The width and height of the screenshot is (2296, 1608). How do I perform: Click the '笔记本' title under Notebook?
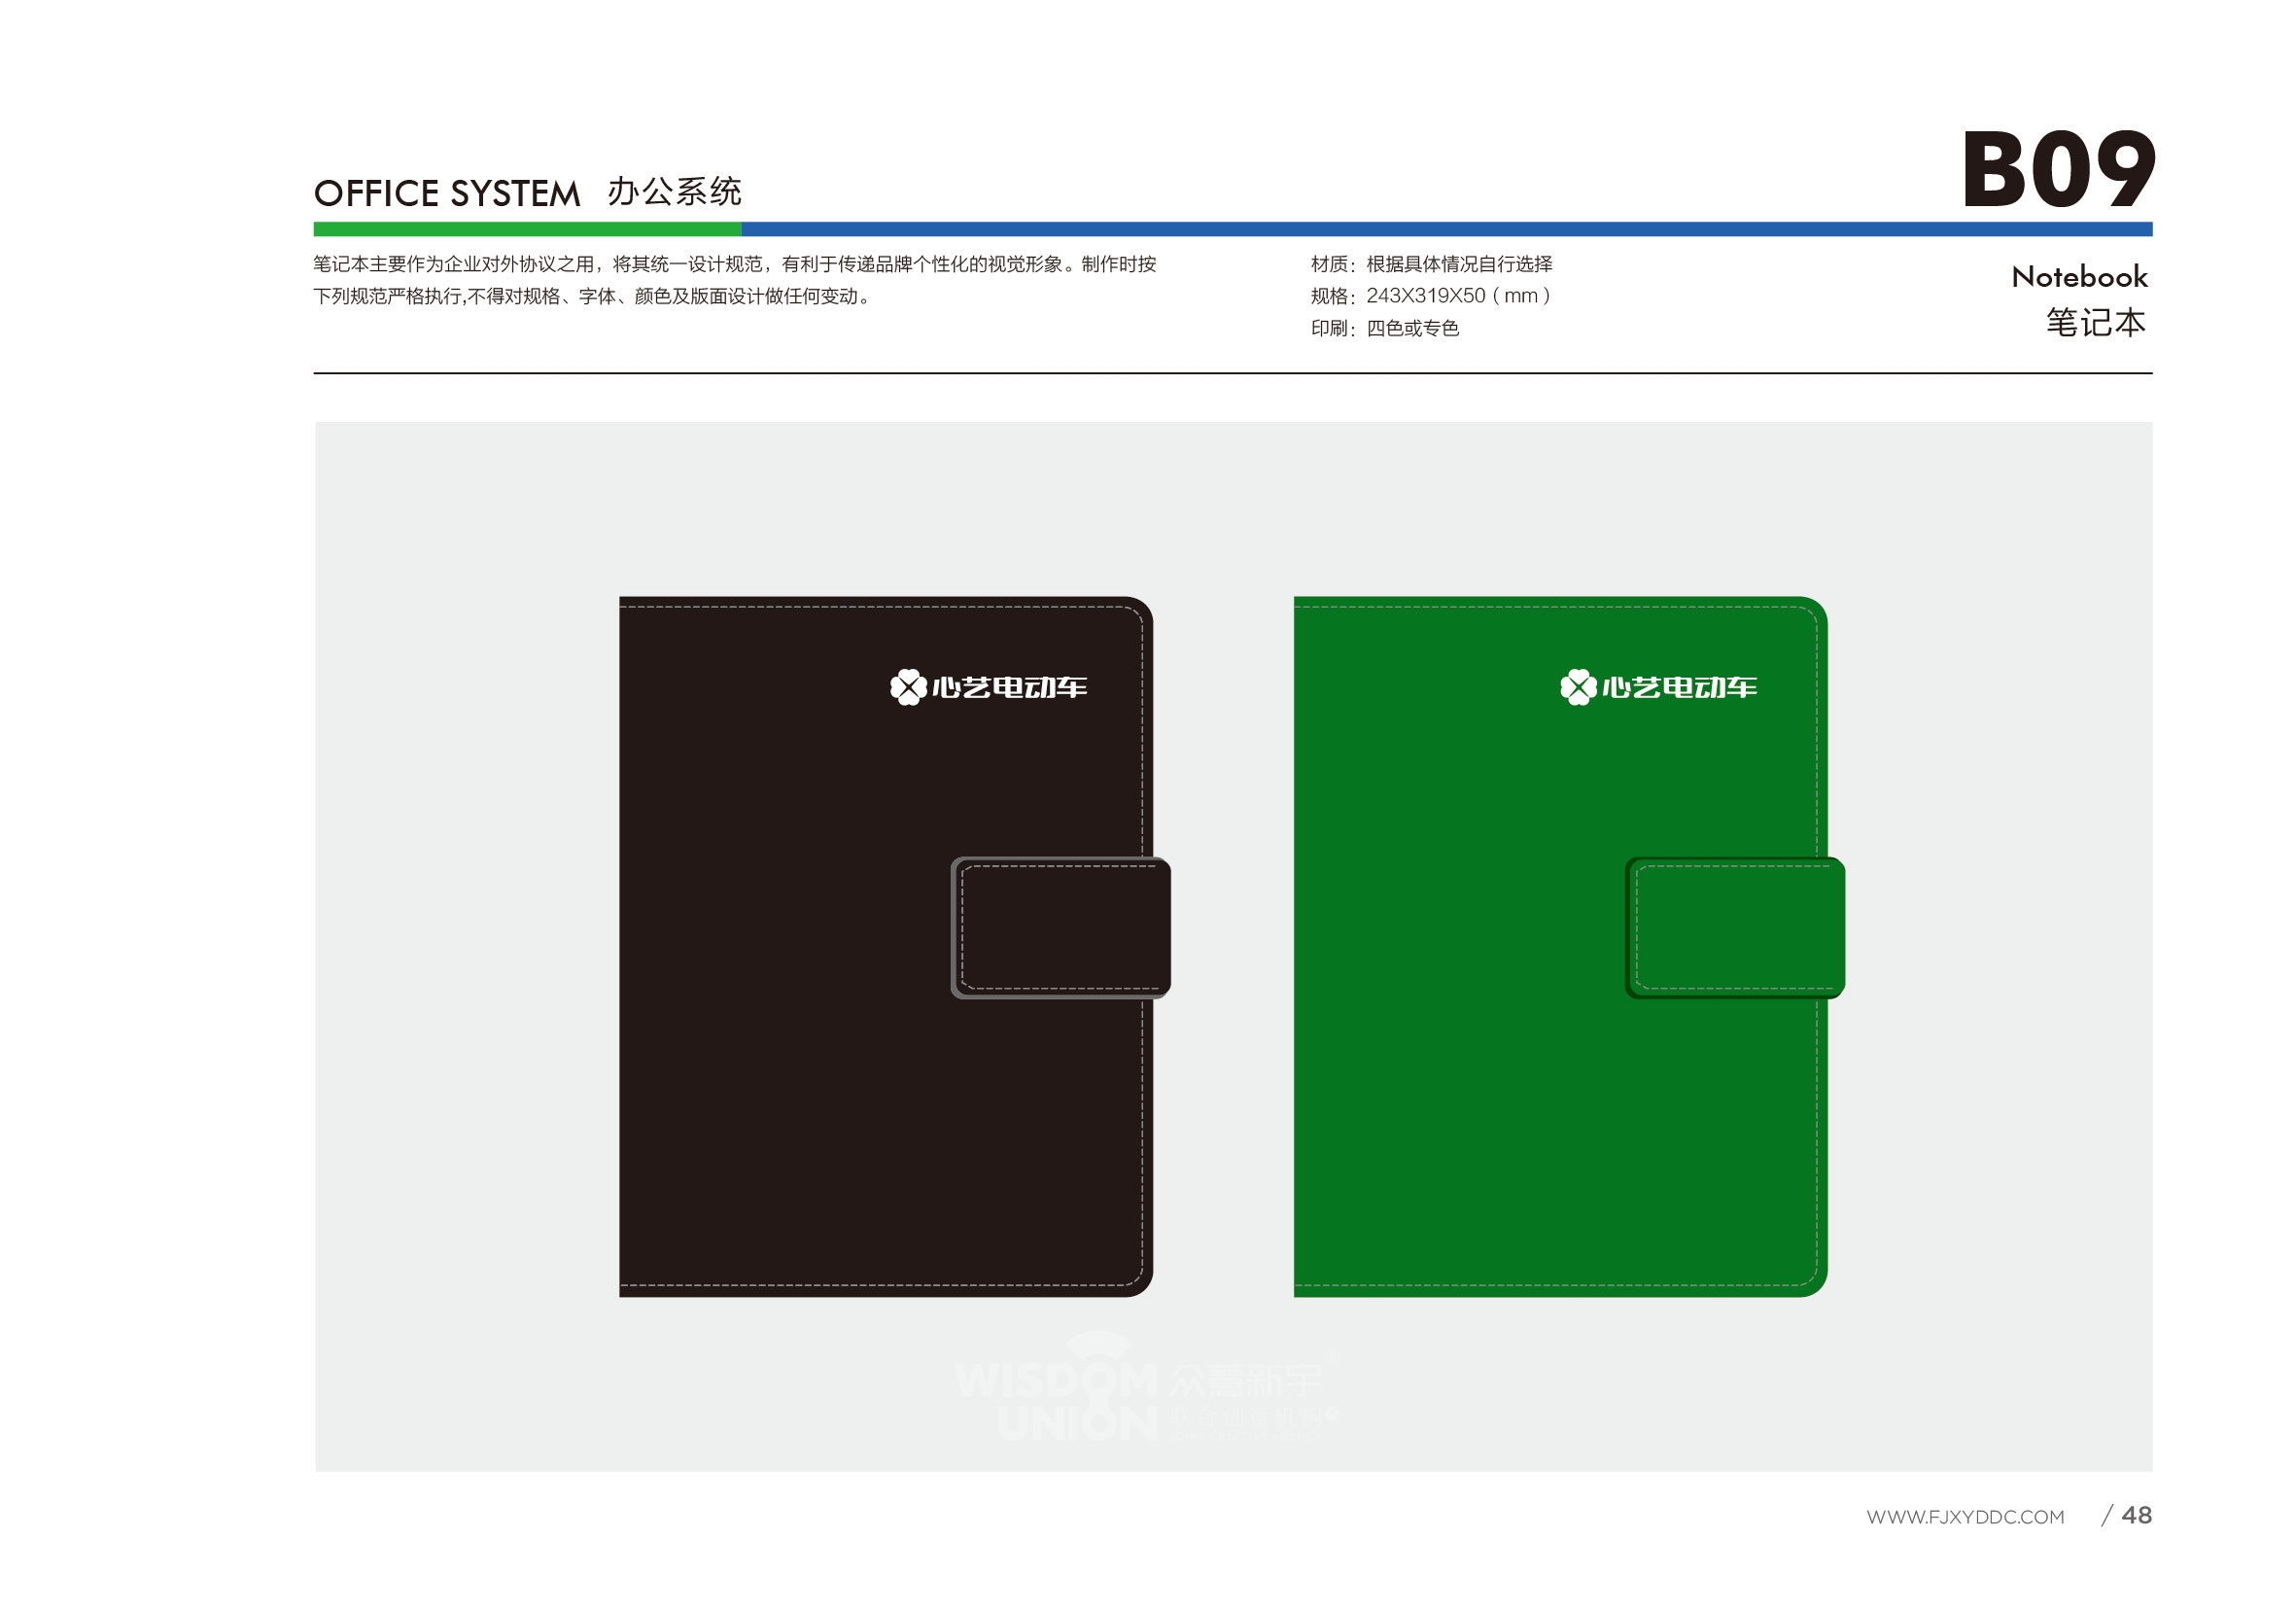(2096, 322)
